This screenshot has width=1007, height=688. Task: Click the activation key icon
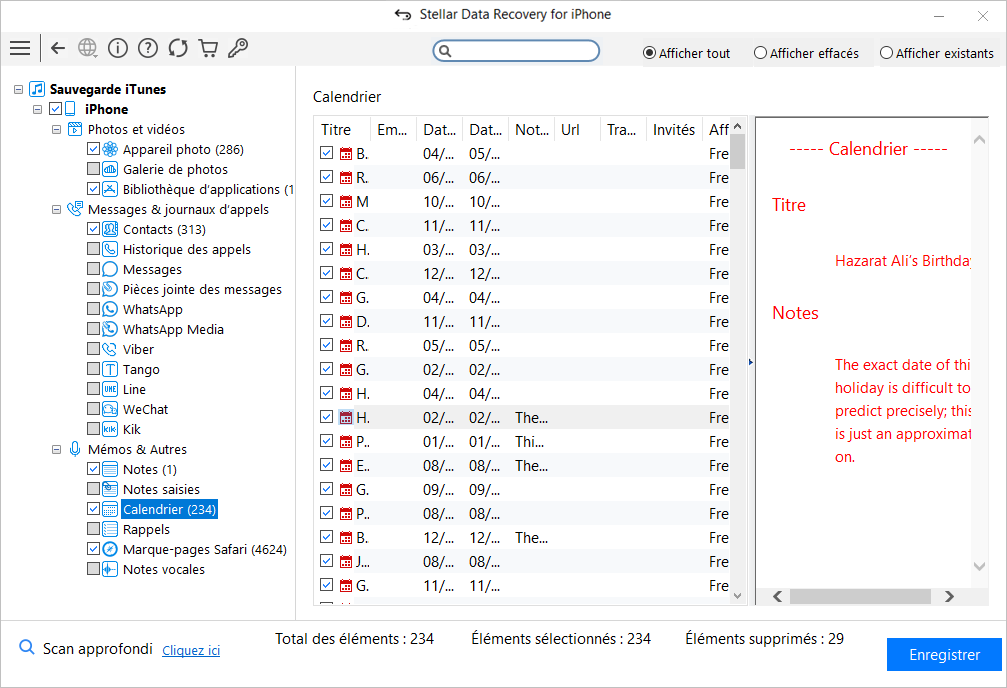[x=238, y=48]
